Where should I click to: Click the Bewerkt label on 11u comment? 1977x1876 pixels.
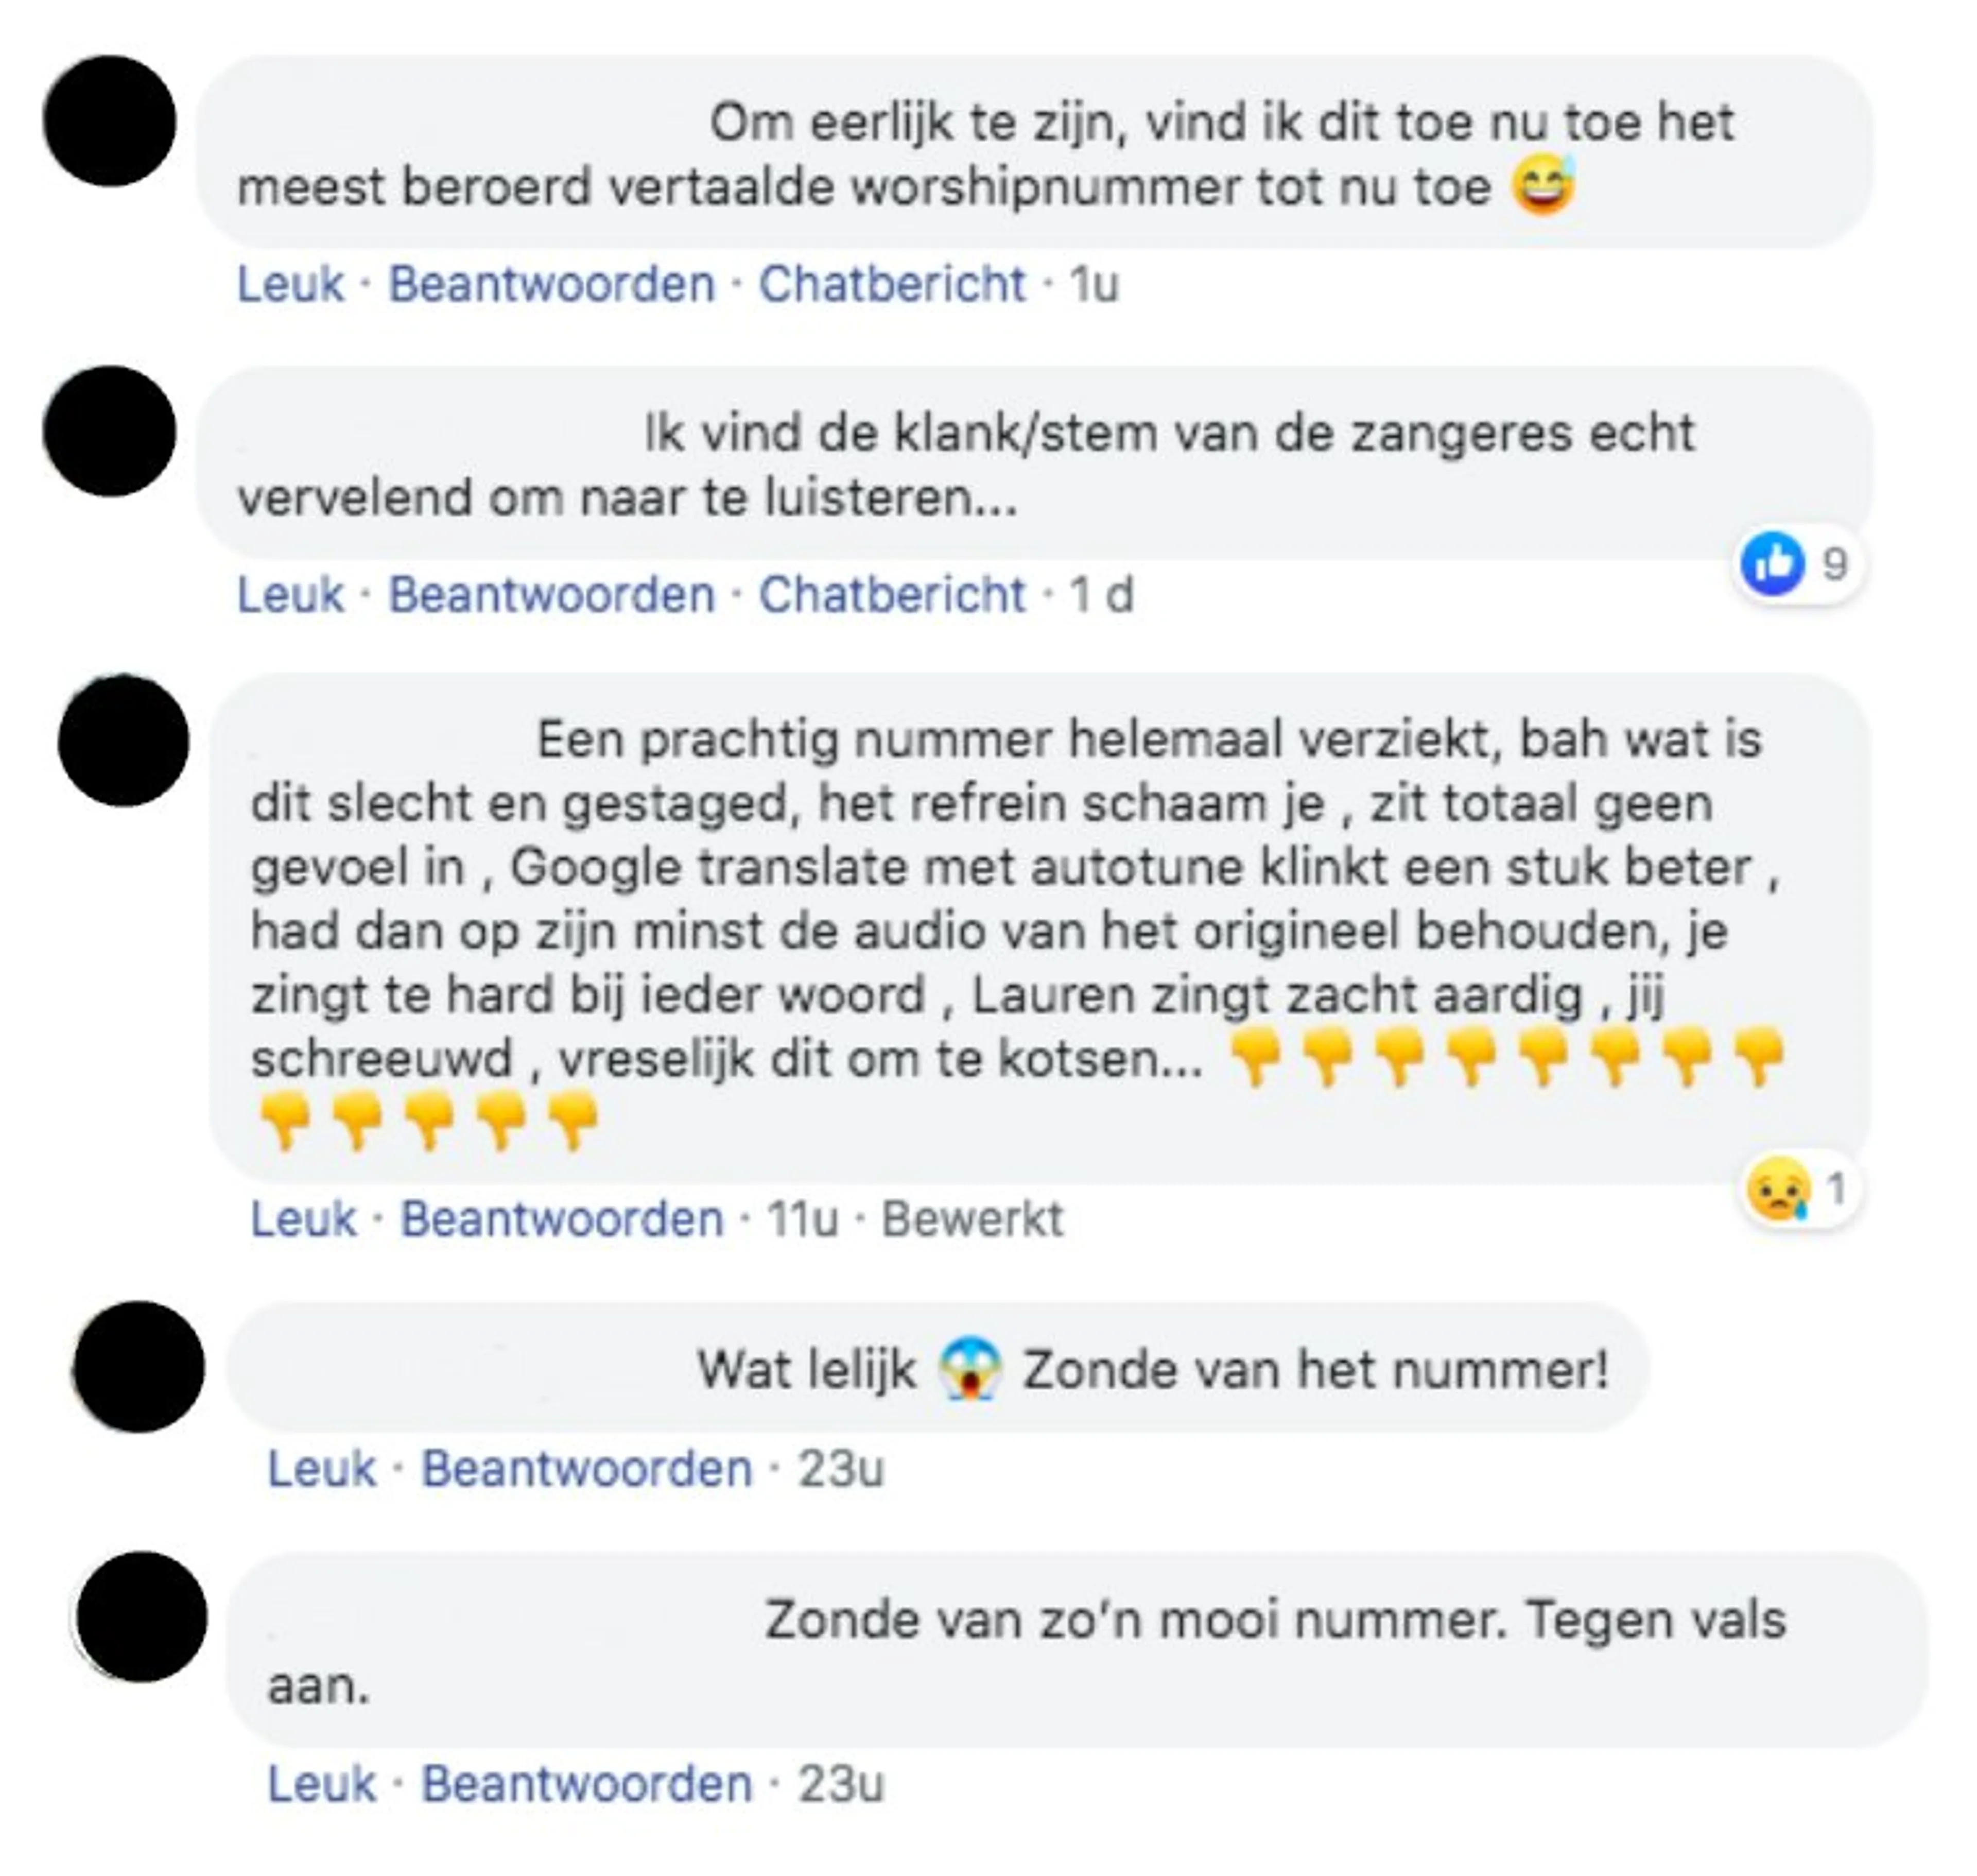click(x=972, y=1219)
